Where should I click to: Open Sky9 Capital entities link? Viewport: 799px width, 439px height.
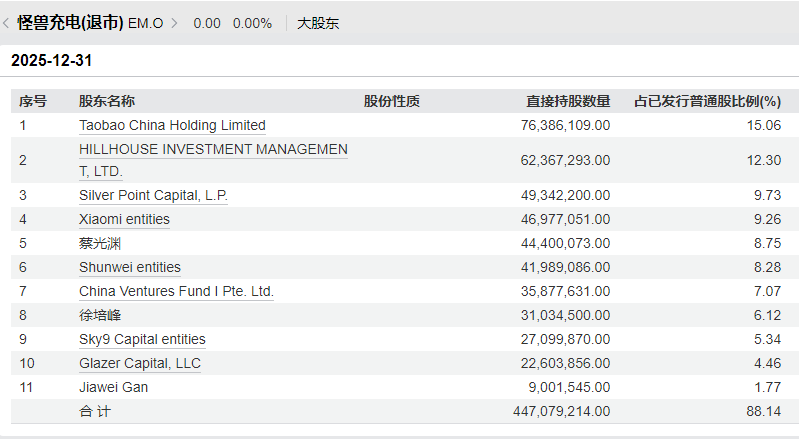[142, 339]
